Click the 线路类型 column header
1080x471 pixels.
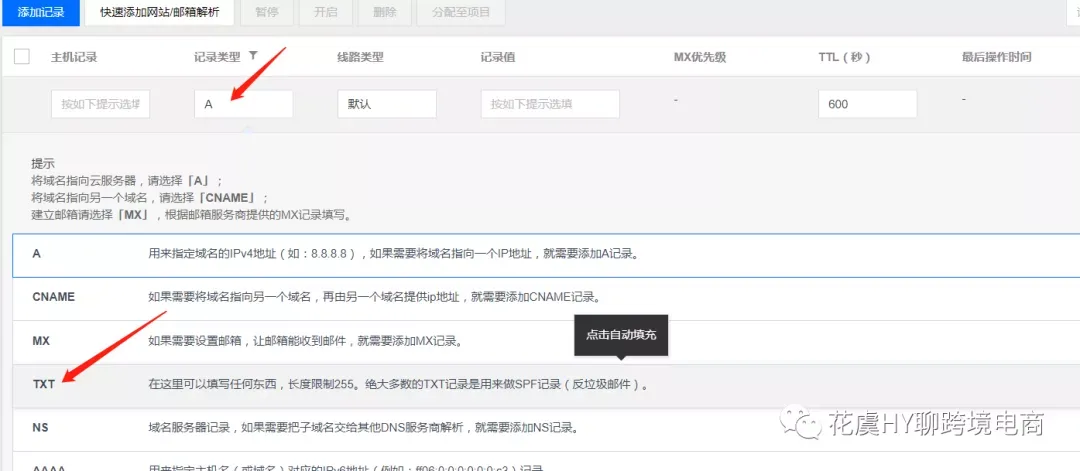[x=360, y=57]
